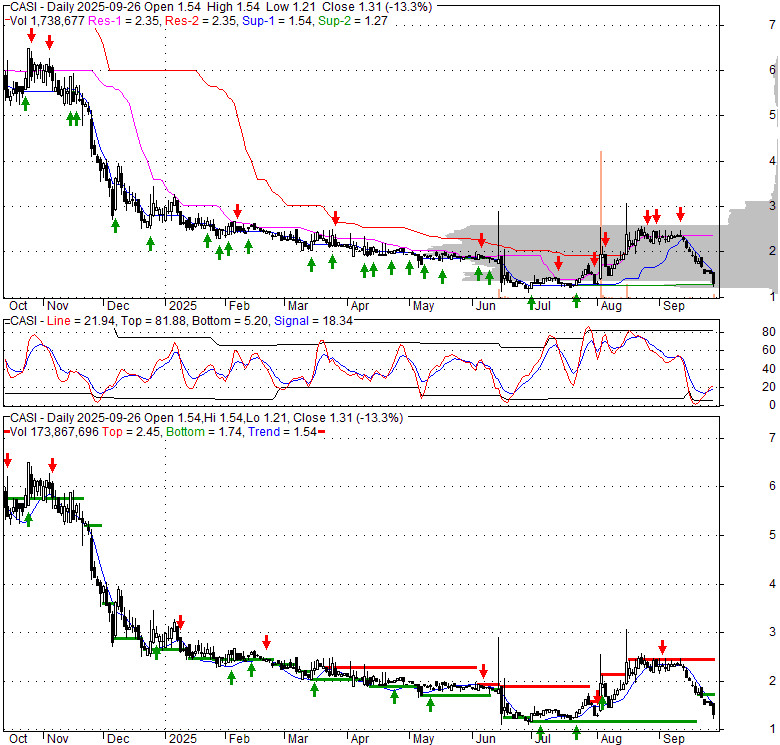The width and height of the screenshot is (780, 745).
Task: Click the 'Vol 173,867,696' text in bottom chart
Action: tap(54, 432)
